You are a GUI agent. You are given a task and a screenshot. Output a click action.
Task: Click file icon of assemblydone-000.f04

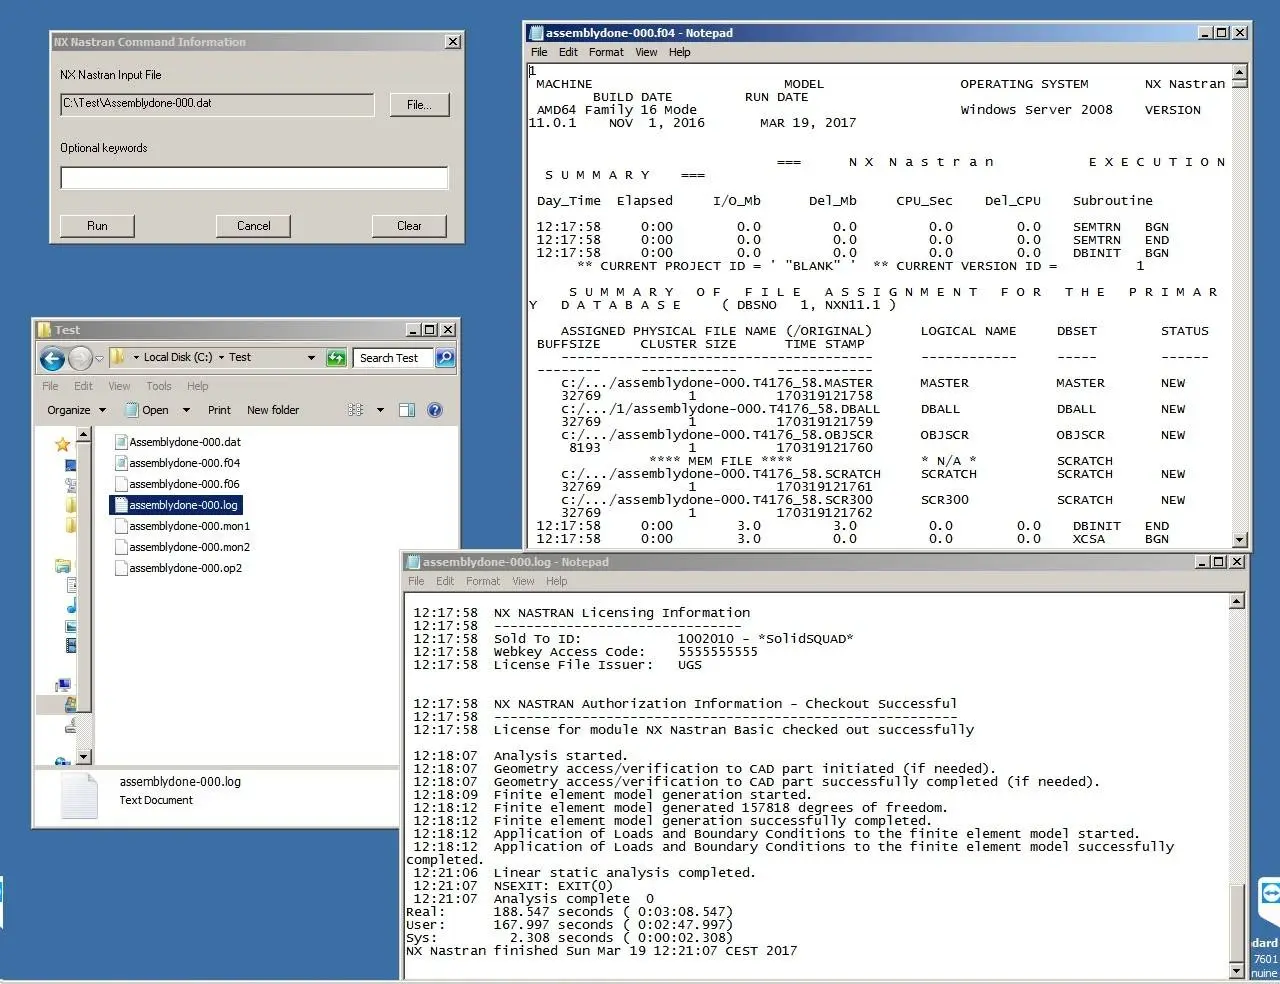tap(121, 463)
